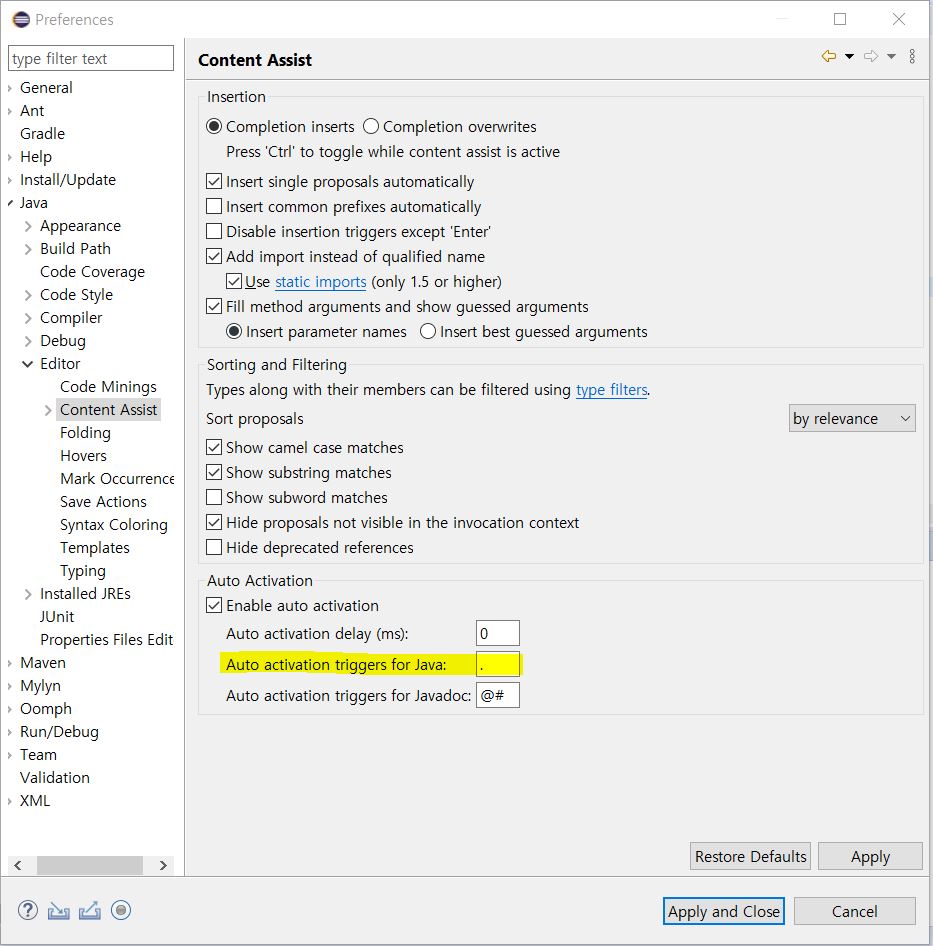This screenshot has height=946, width=933.
Task: Open the Save Actions page
Action: point(103,501)
